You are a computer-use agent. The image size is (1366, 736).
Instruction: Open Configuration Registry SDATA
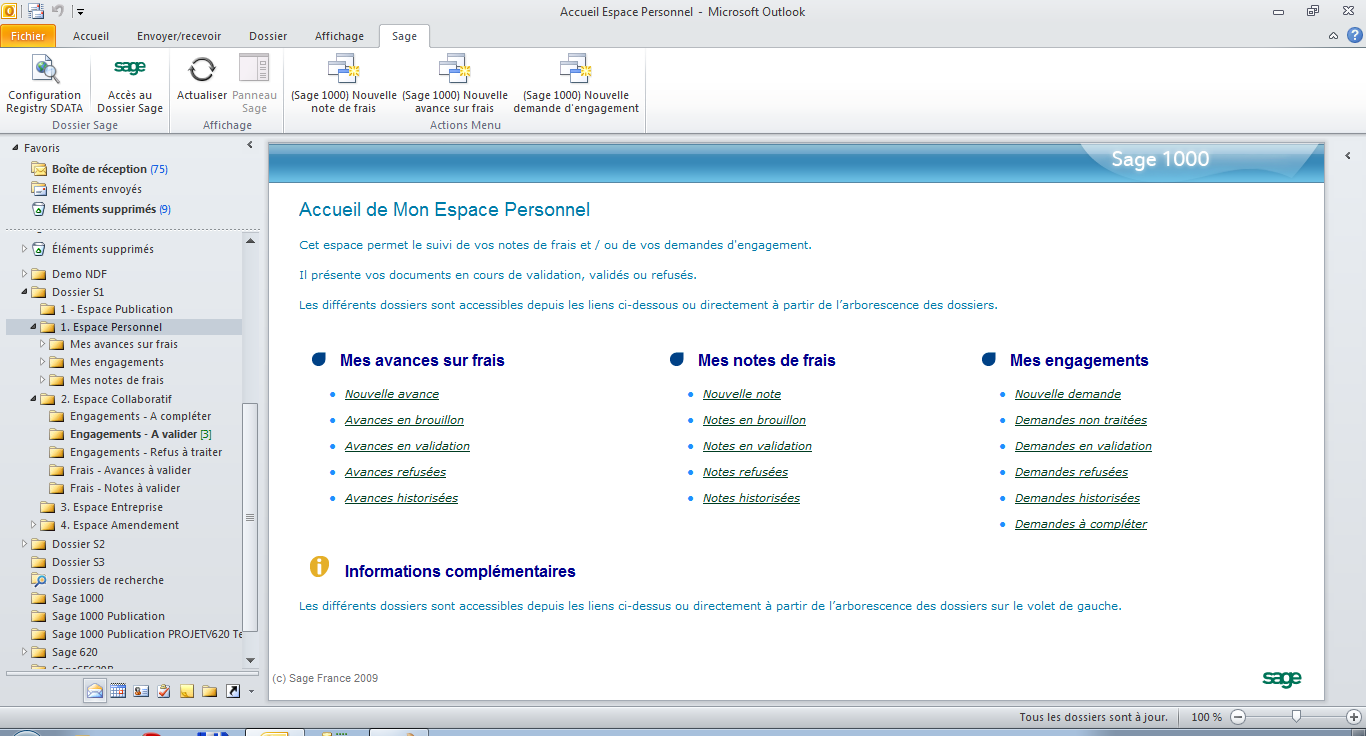pyautogui.click(x=44, y=84)
